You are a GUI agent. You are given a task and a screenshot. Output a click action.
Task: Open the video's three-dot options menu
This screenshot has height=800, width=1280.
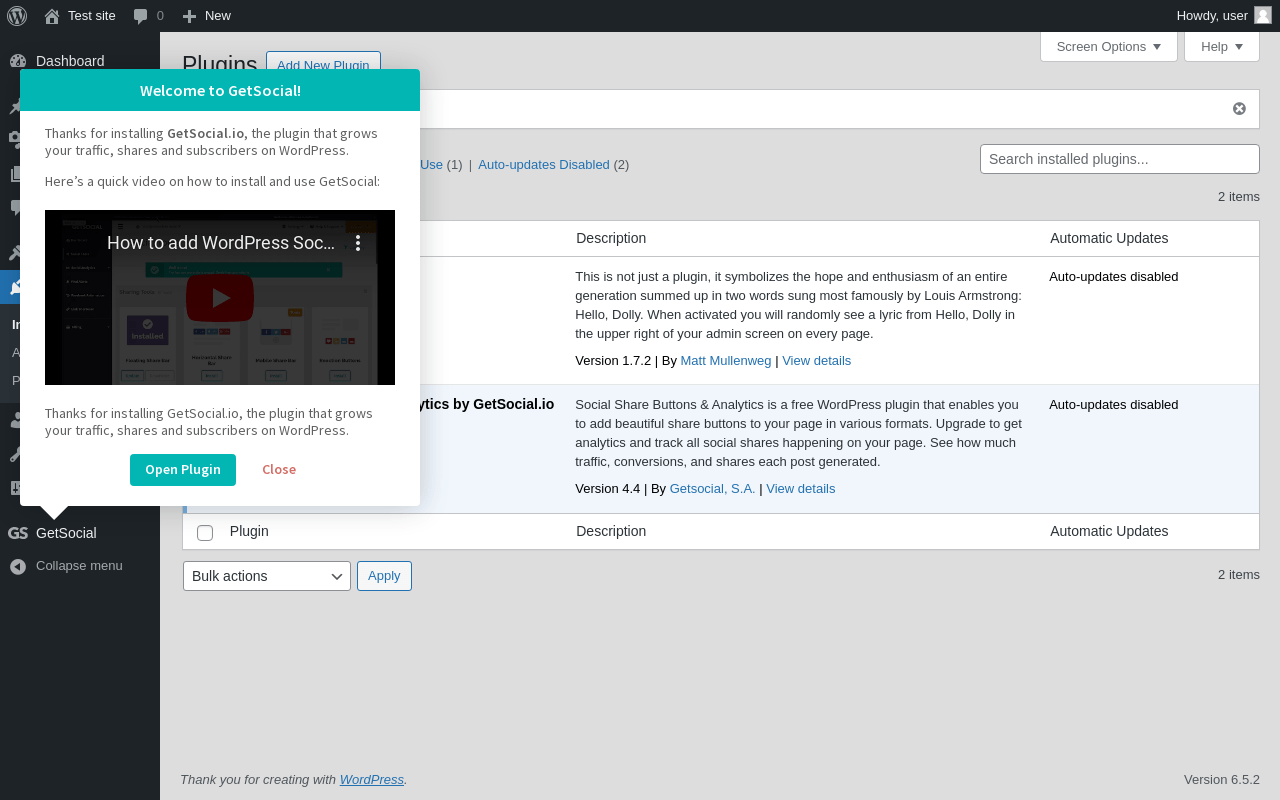point(358,243)
